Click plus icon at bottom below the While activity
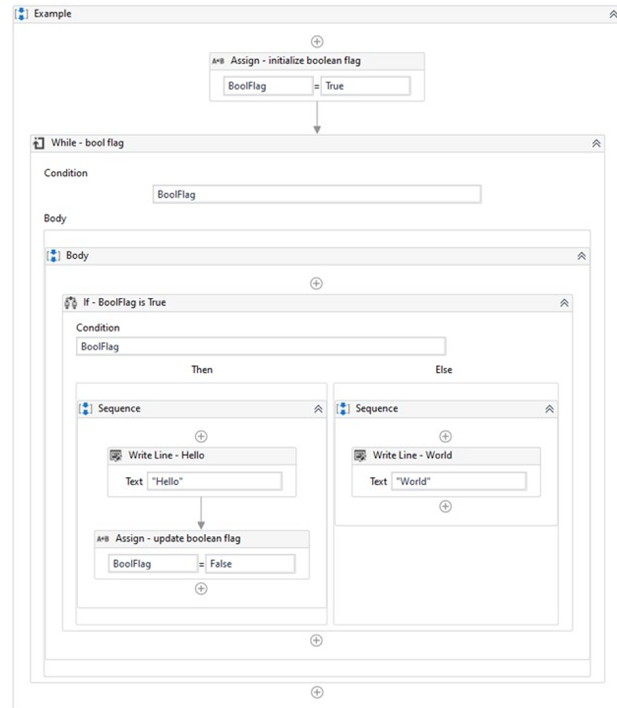The image size is (617, 708). pos(317,692)
